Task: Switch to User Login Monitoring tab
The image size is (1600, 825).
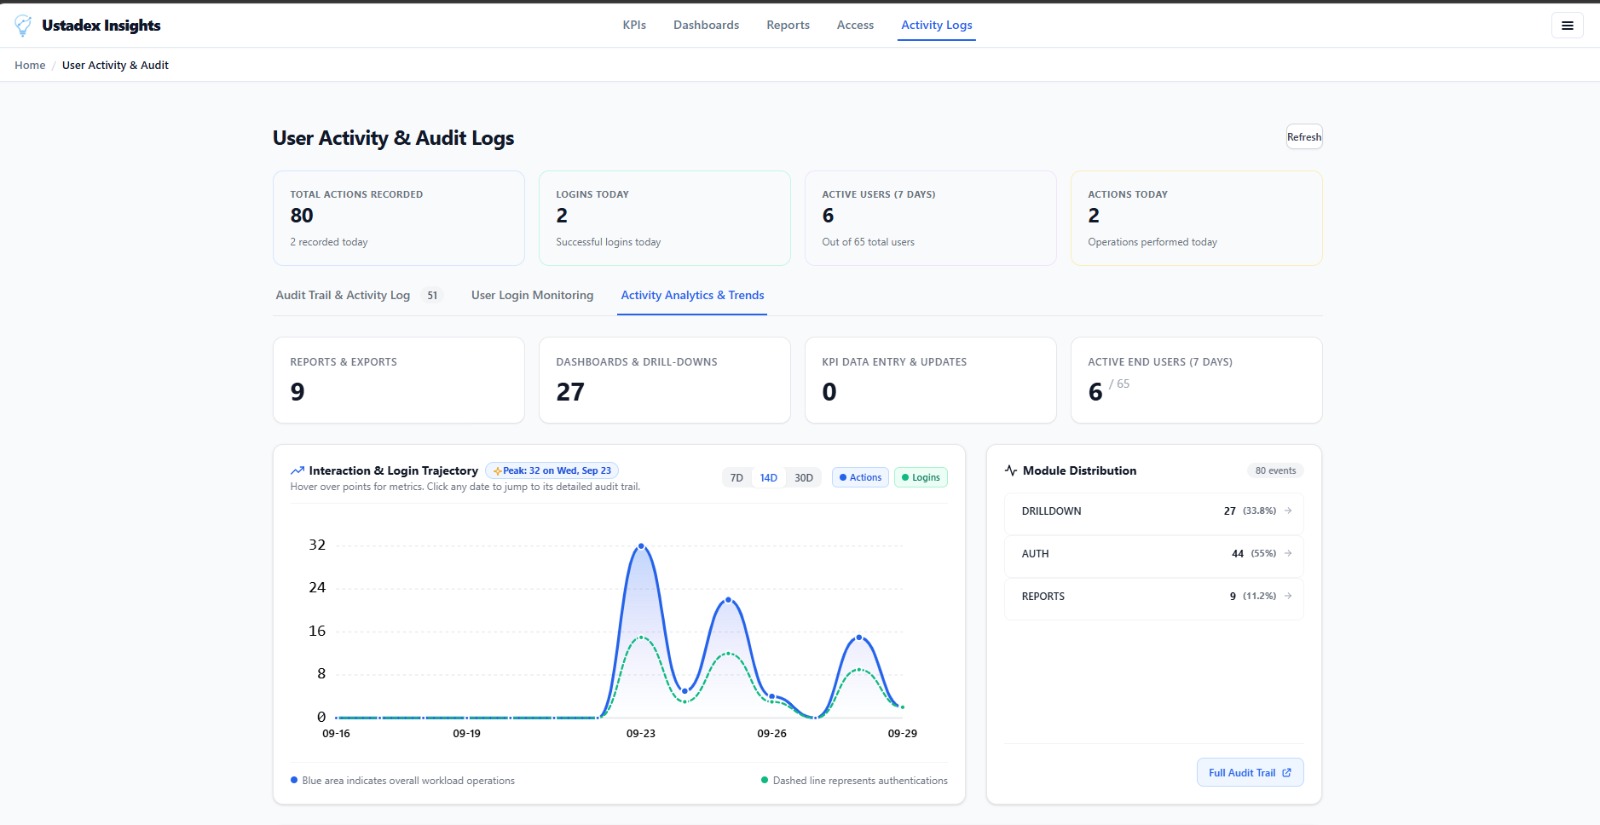Action: (532, 295)
